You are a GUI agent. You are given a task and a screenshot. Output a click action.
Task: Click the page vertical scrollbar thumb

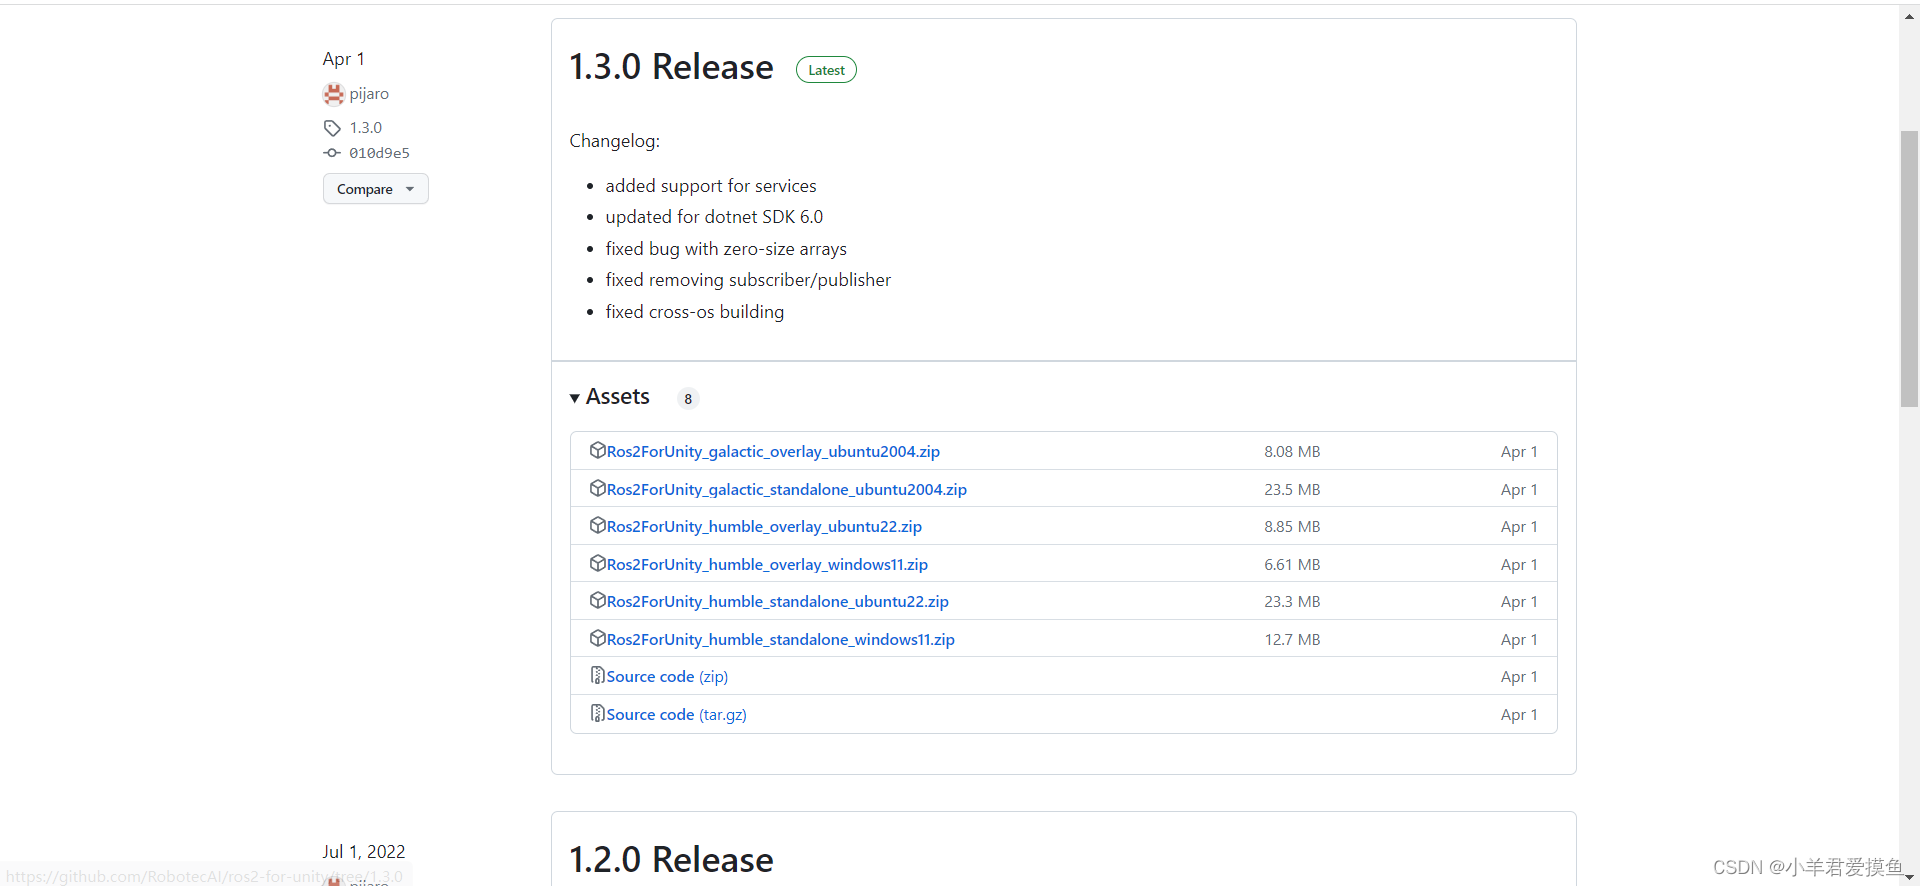[1909, 268]
